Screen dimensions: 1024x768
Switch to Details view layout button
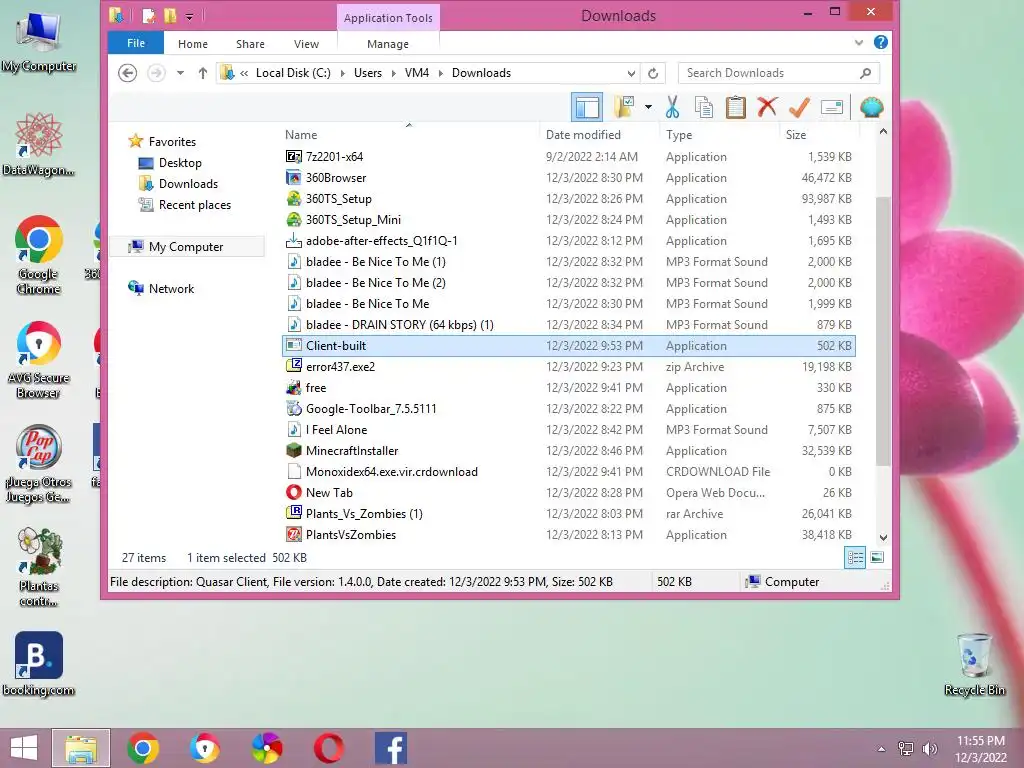point(855,558)
